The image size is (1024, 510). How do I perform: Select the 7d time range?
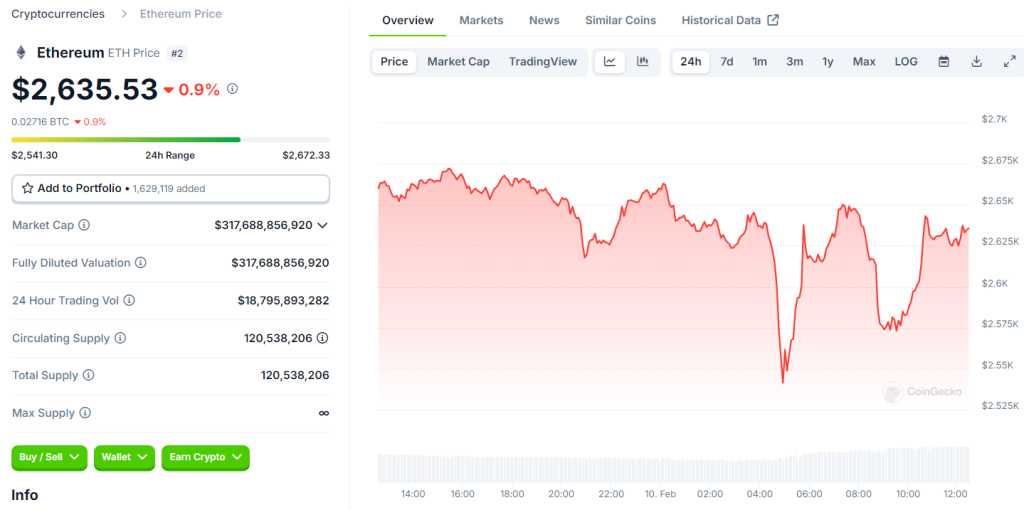[x=727, y=61]
